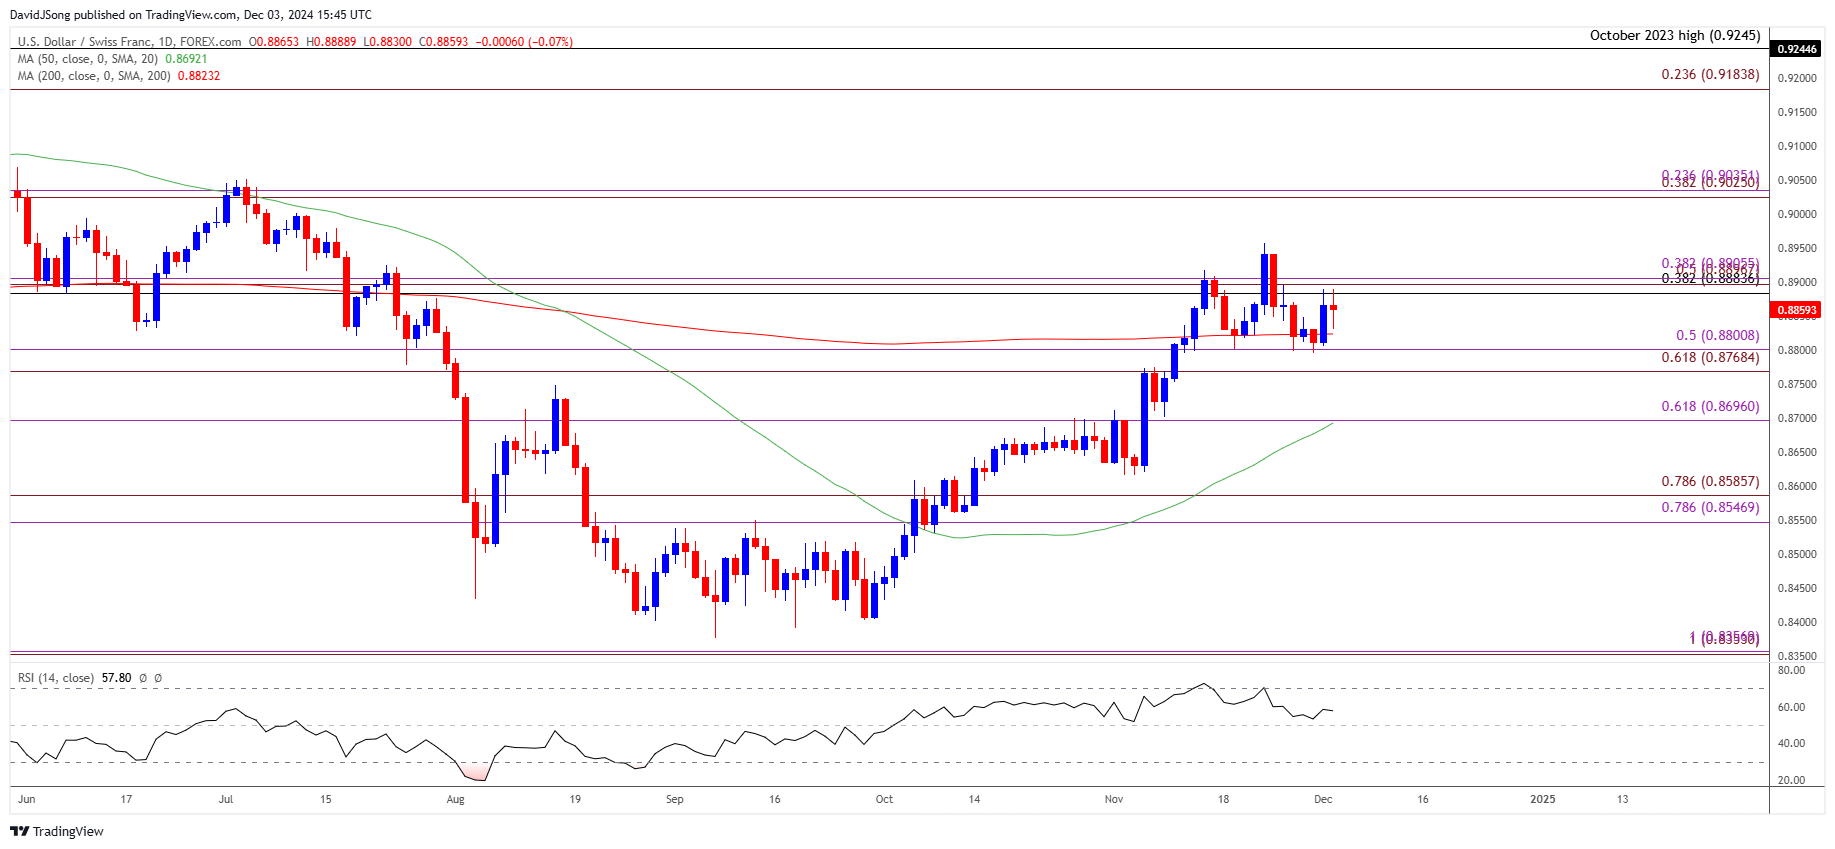Click the 0.84000 price axis label

point(1797,623)
